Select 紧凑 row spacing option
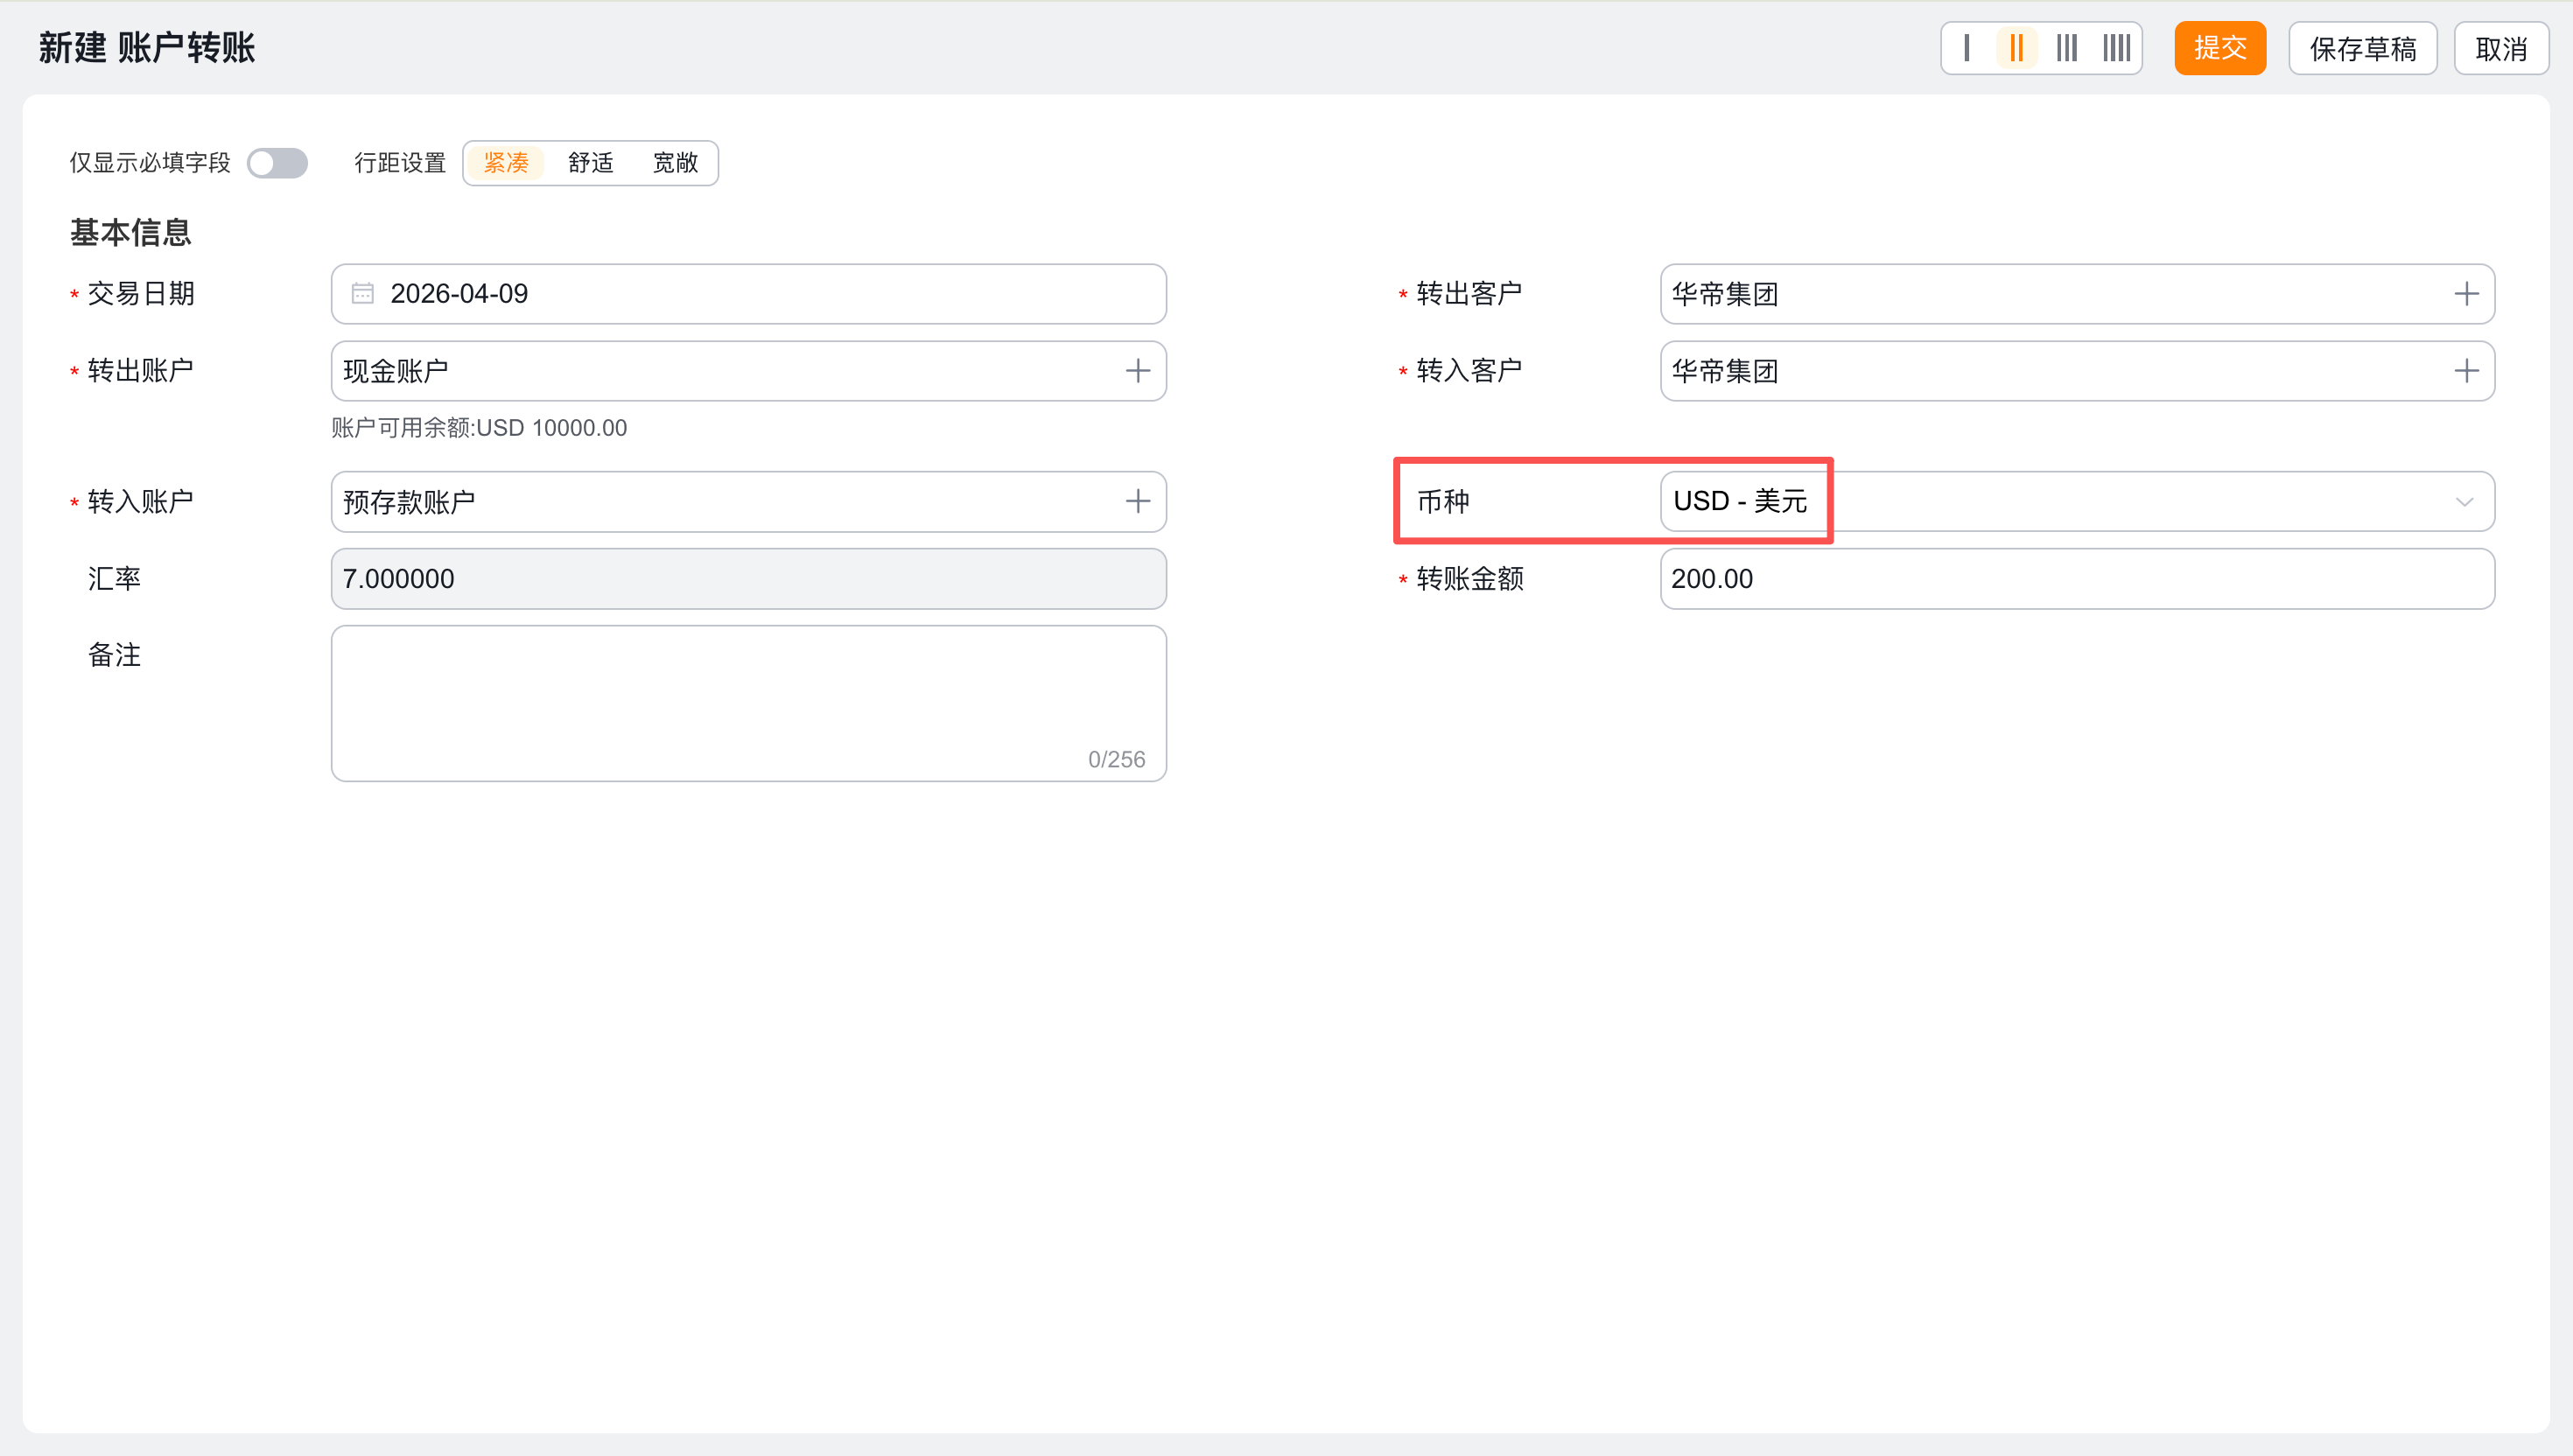The height and width of the screenshot is (1456, 2573). pyautogui.click(x=506, y=163)
